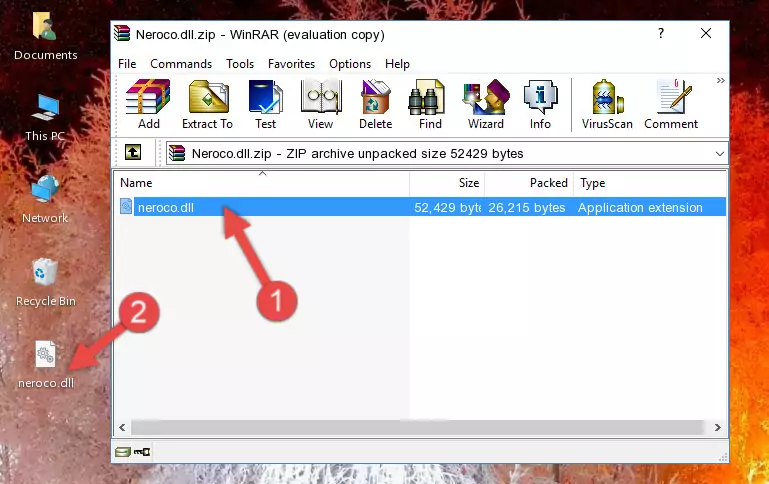The height and width of the screenshot is (484, 769).
Task: Click the left arrow of horizontal scrollbar
Action: click(123, 427)
